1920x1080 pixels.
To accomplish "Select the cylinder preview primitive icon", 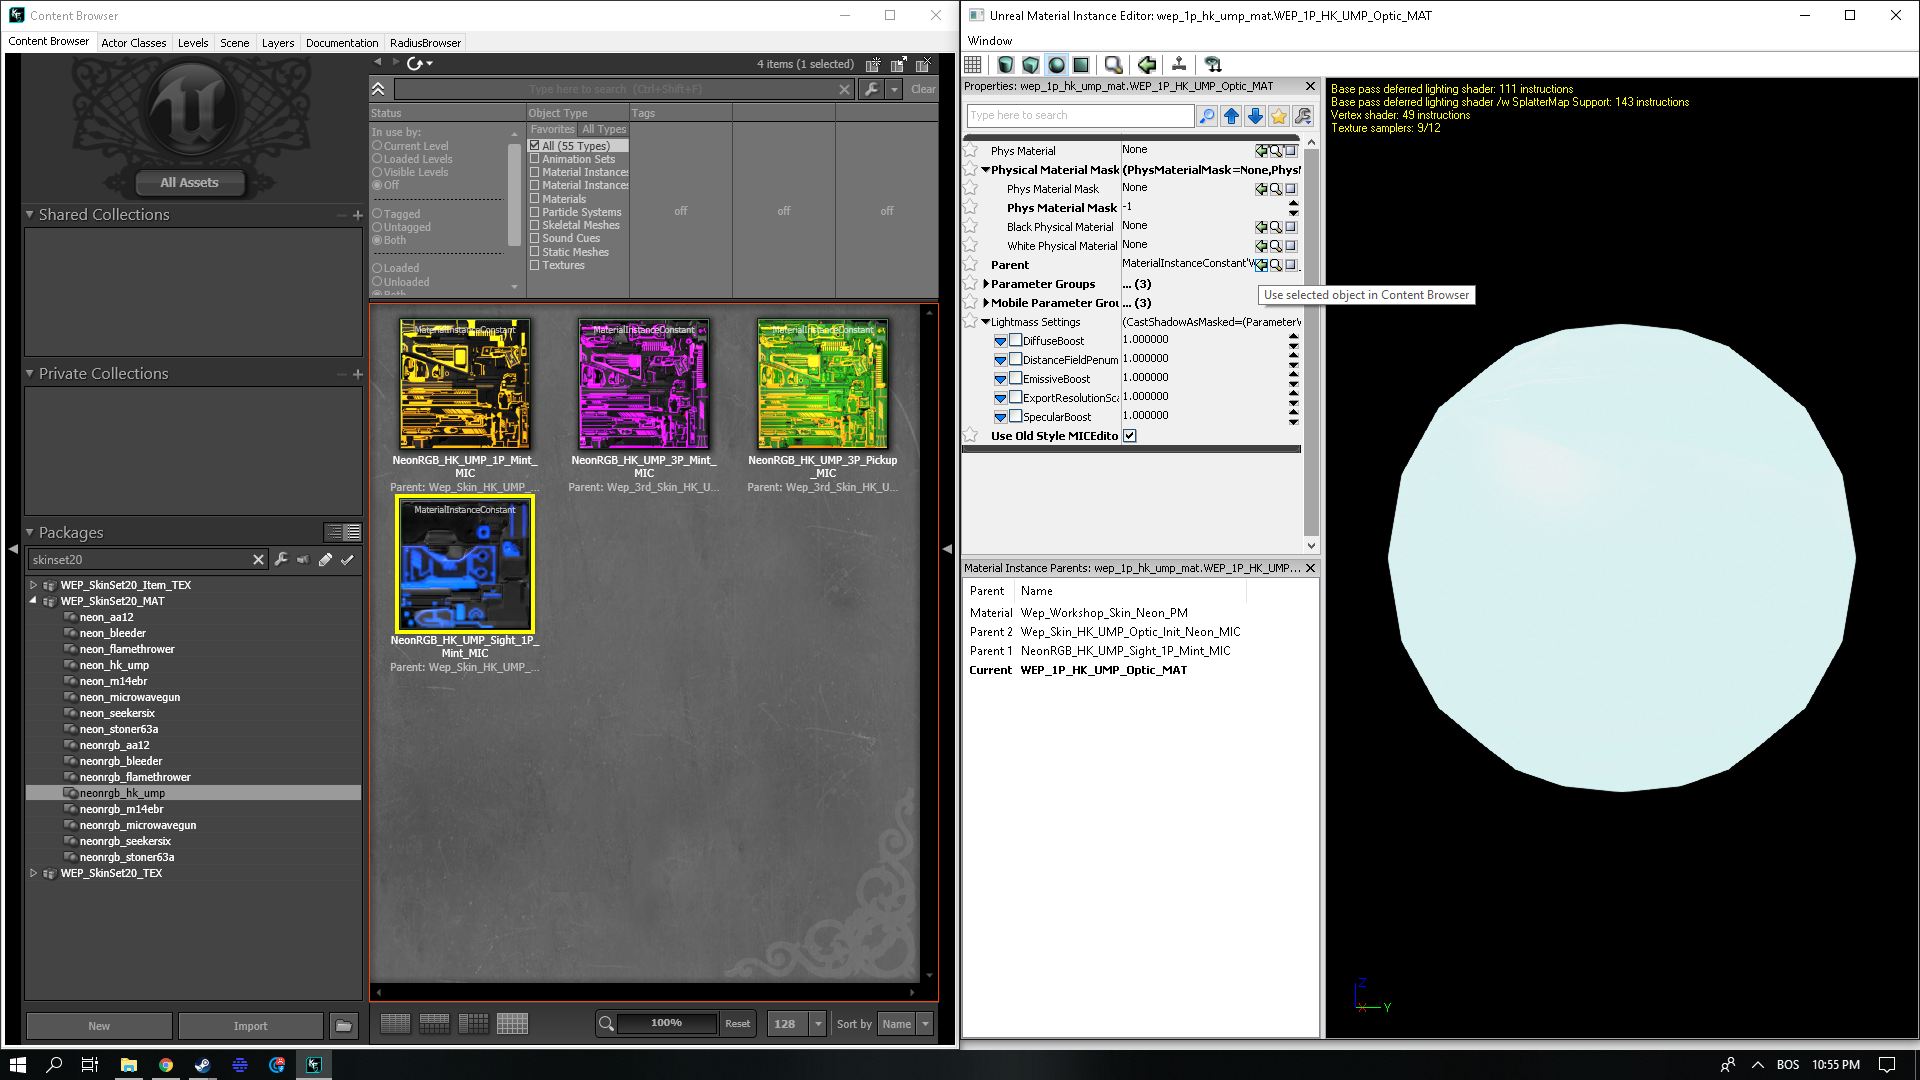I will (1006, 65).
